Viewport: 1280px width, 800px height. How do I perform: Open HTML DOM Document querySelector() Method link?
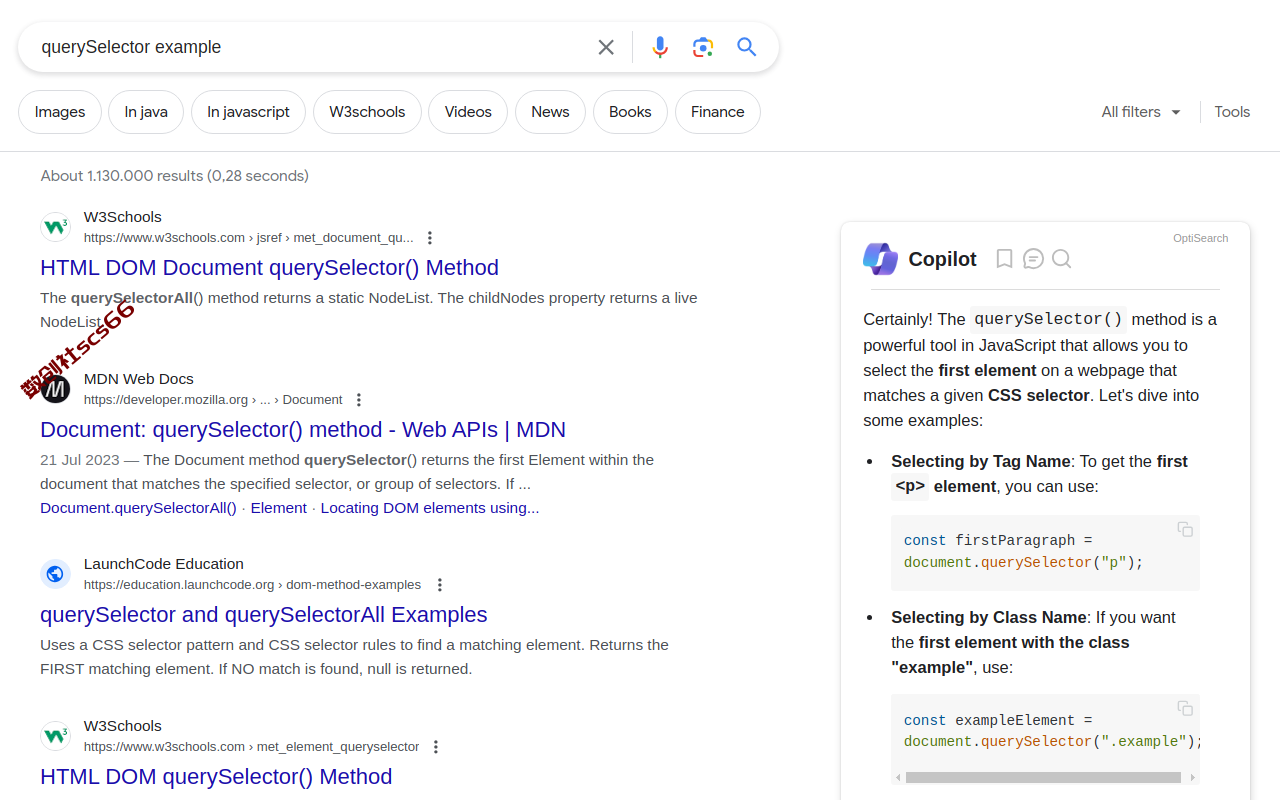click(x=269, y=267)
